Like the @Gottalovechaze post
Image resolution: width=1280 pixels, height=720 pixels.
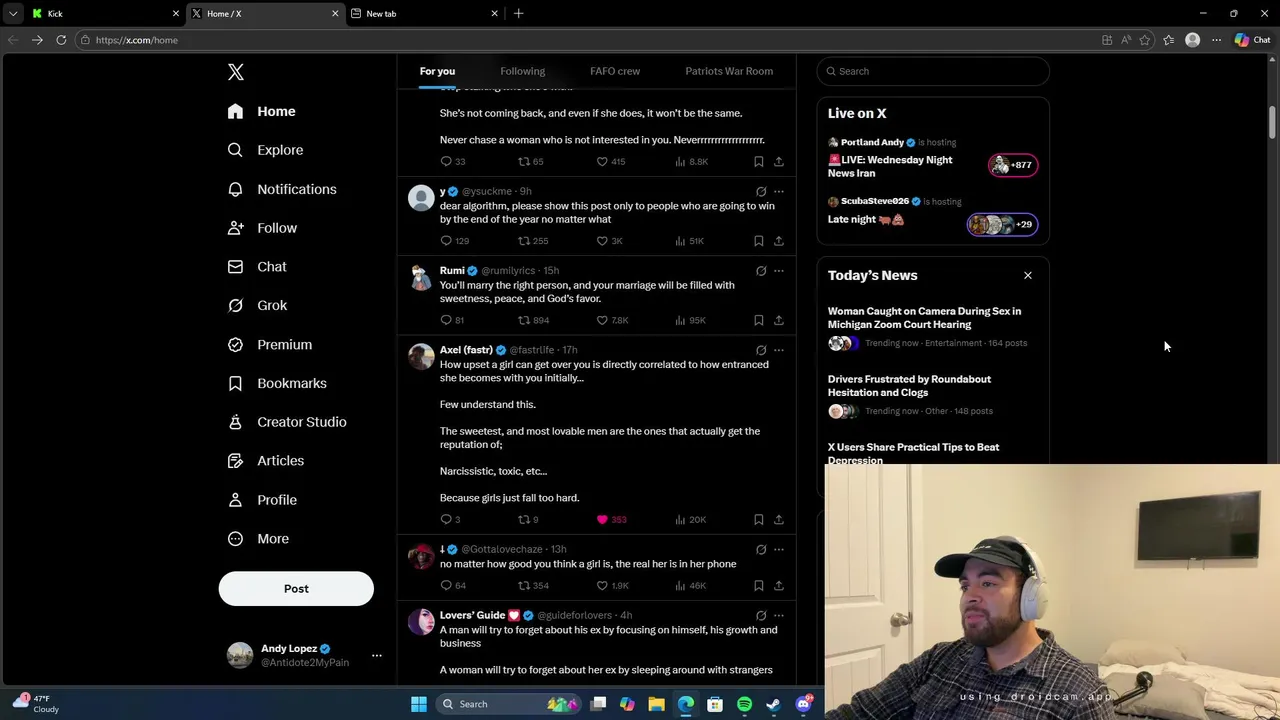click(602, 586)
